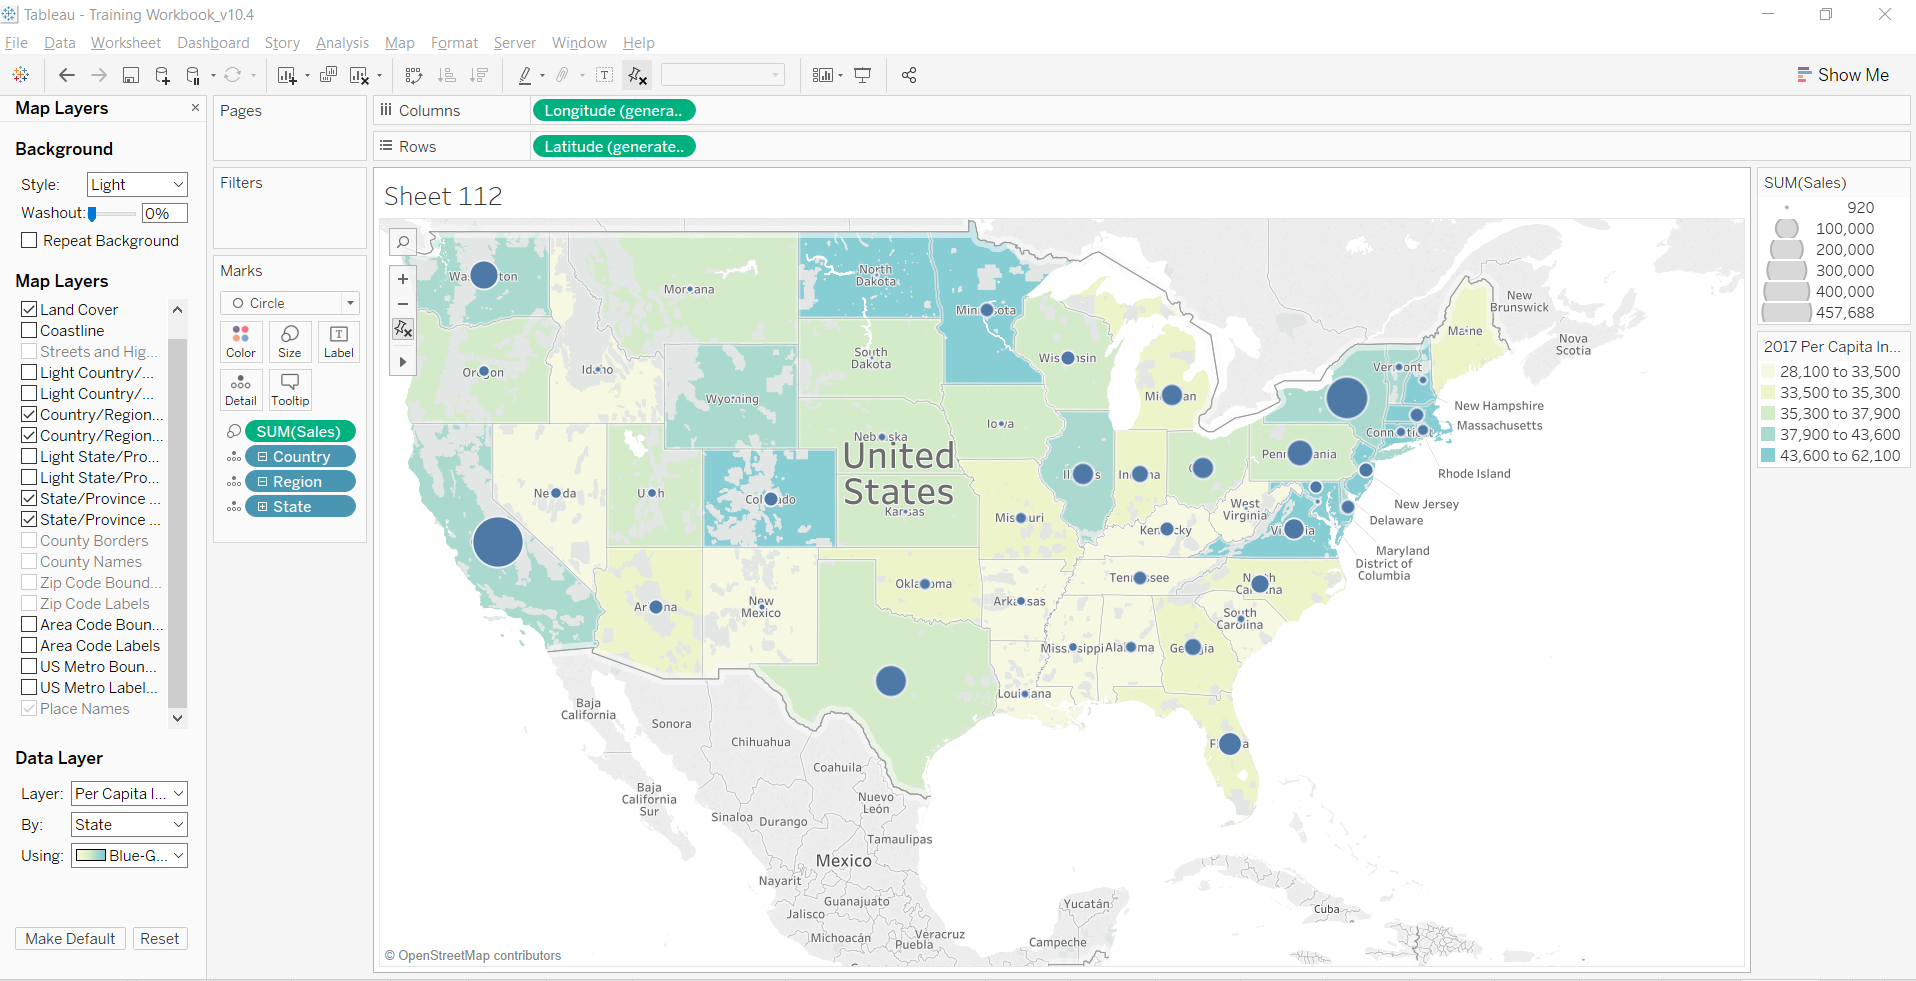This screenshot has width=1916, height=981.
Task: Click the Redo forward arrow
Action: tap(99, 75)
